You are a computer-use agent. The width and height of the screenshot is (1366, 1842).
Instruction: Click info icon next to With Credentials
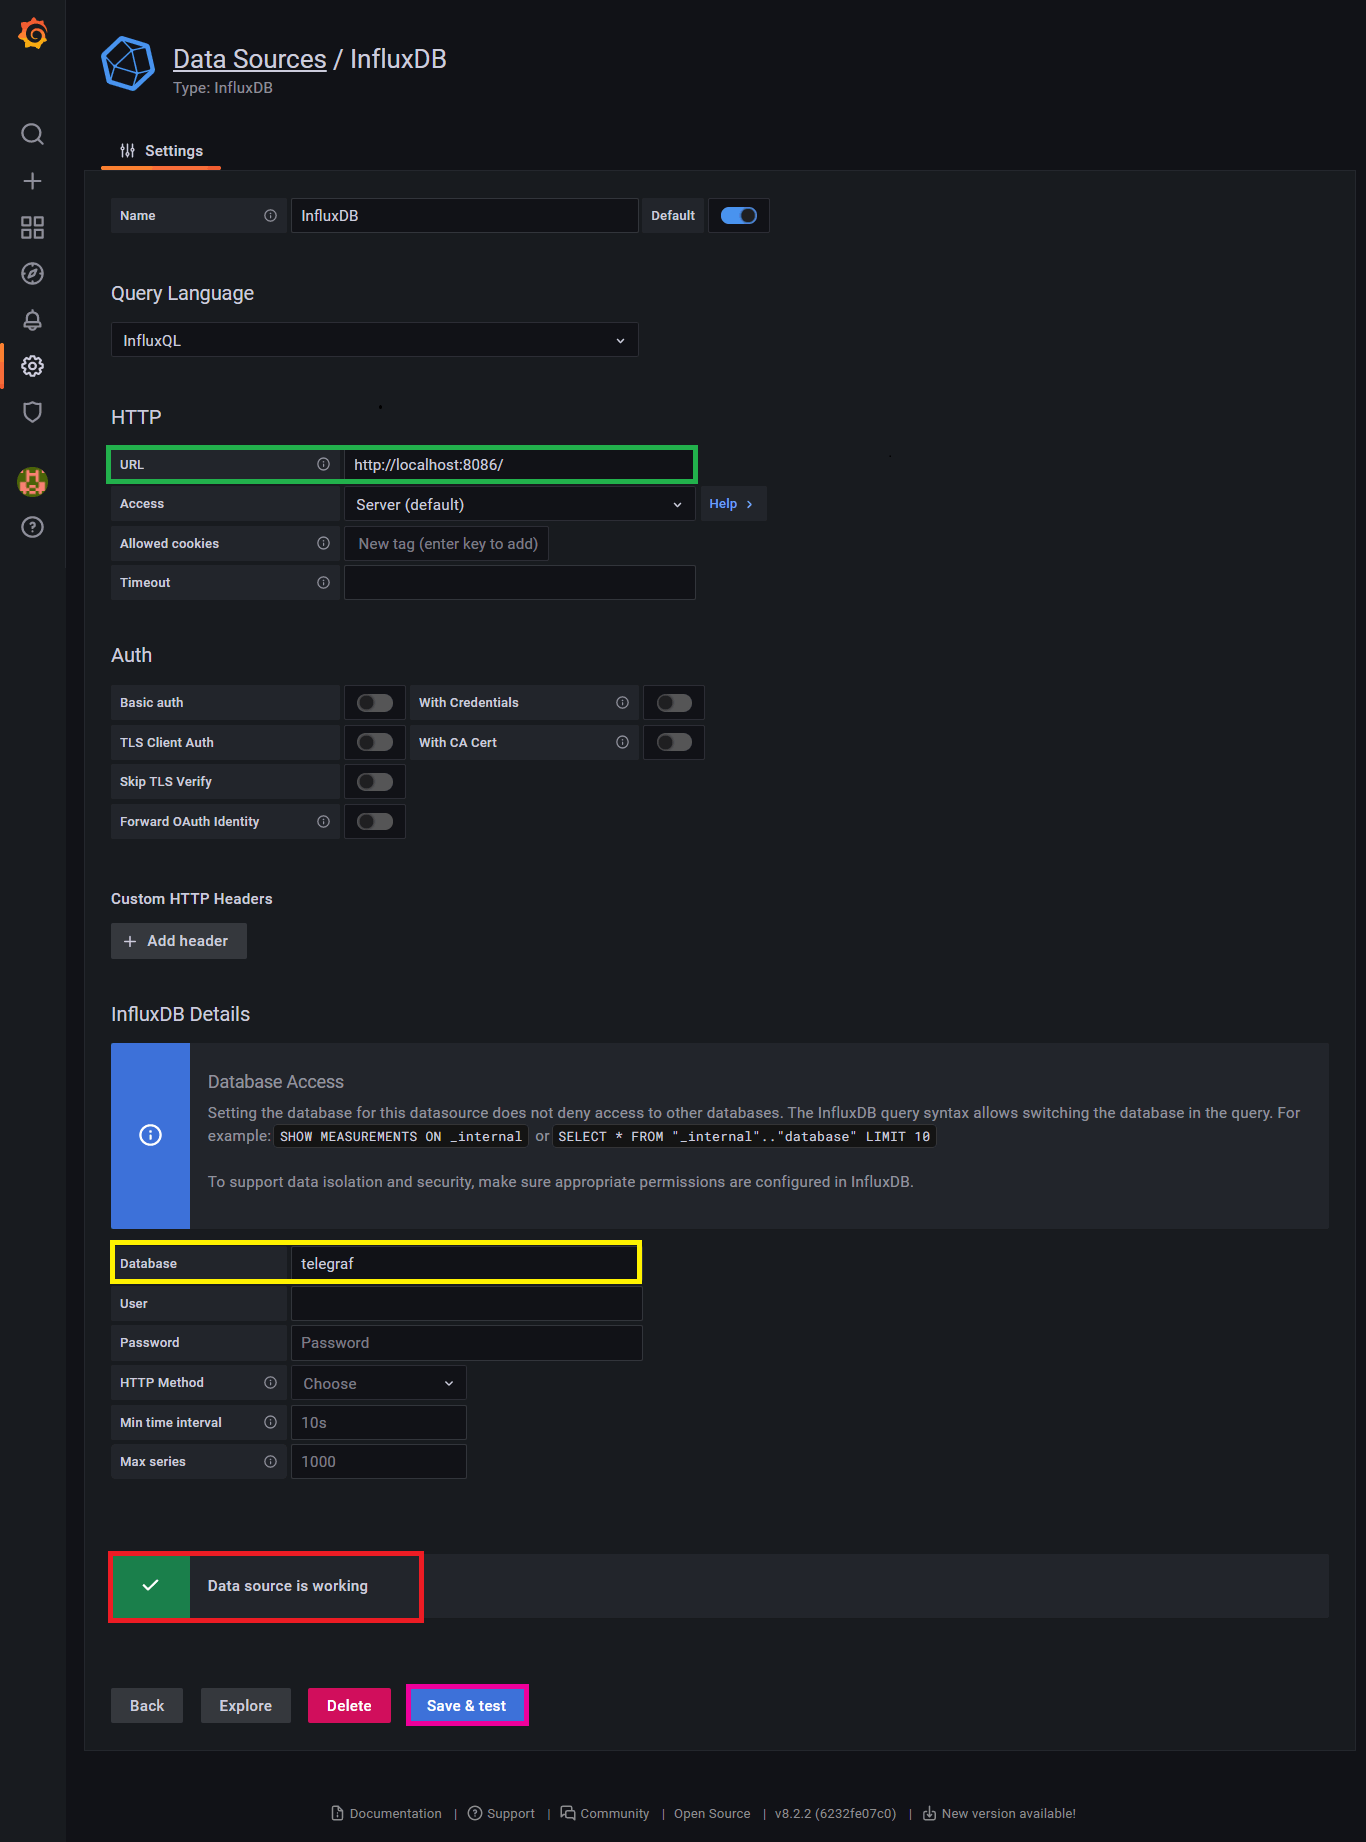coord(622,703)
